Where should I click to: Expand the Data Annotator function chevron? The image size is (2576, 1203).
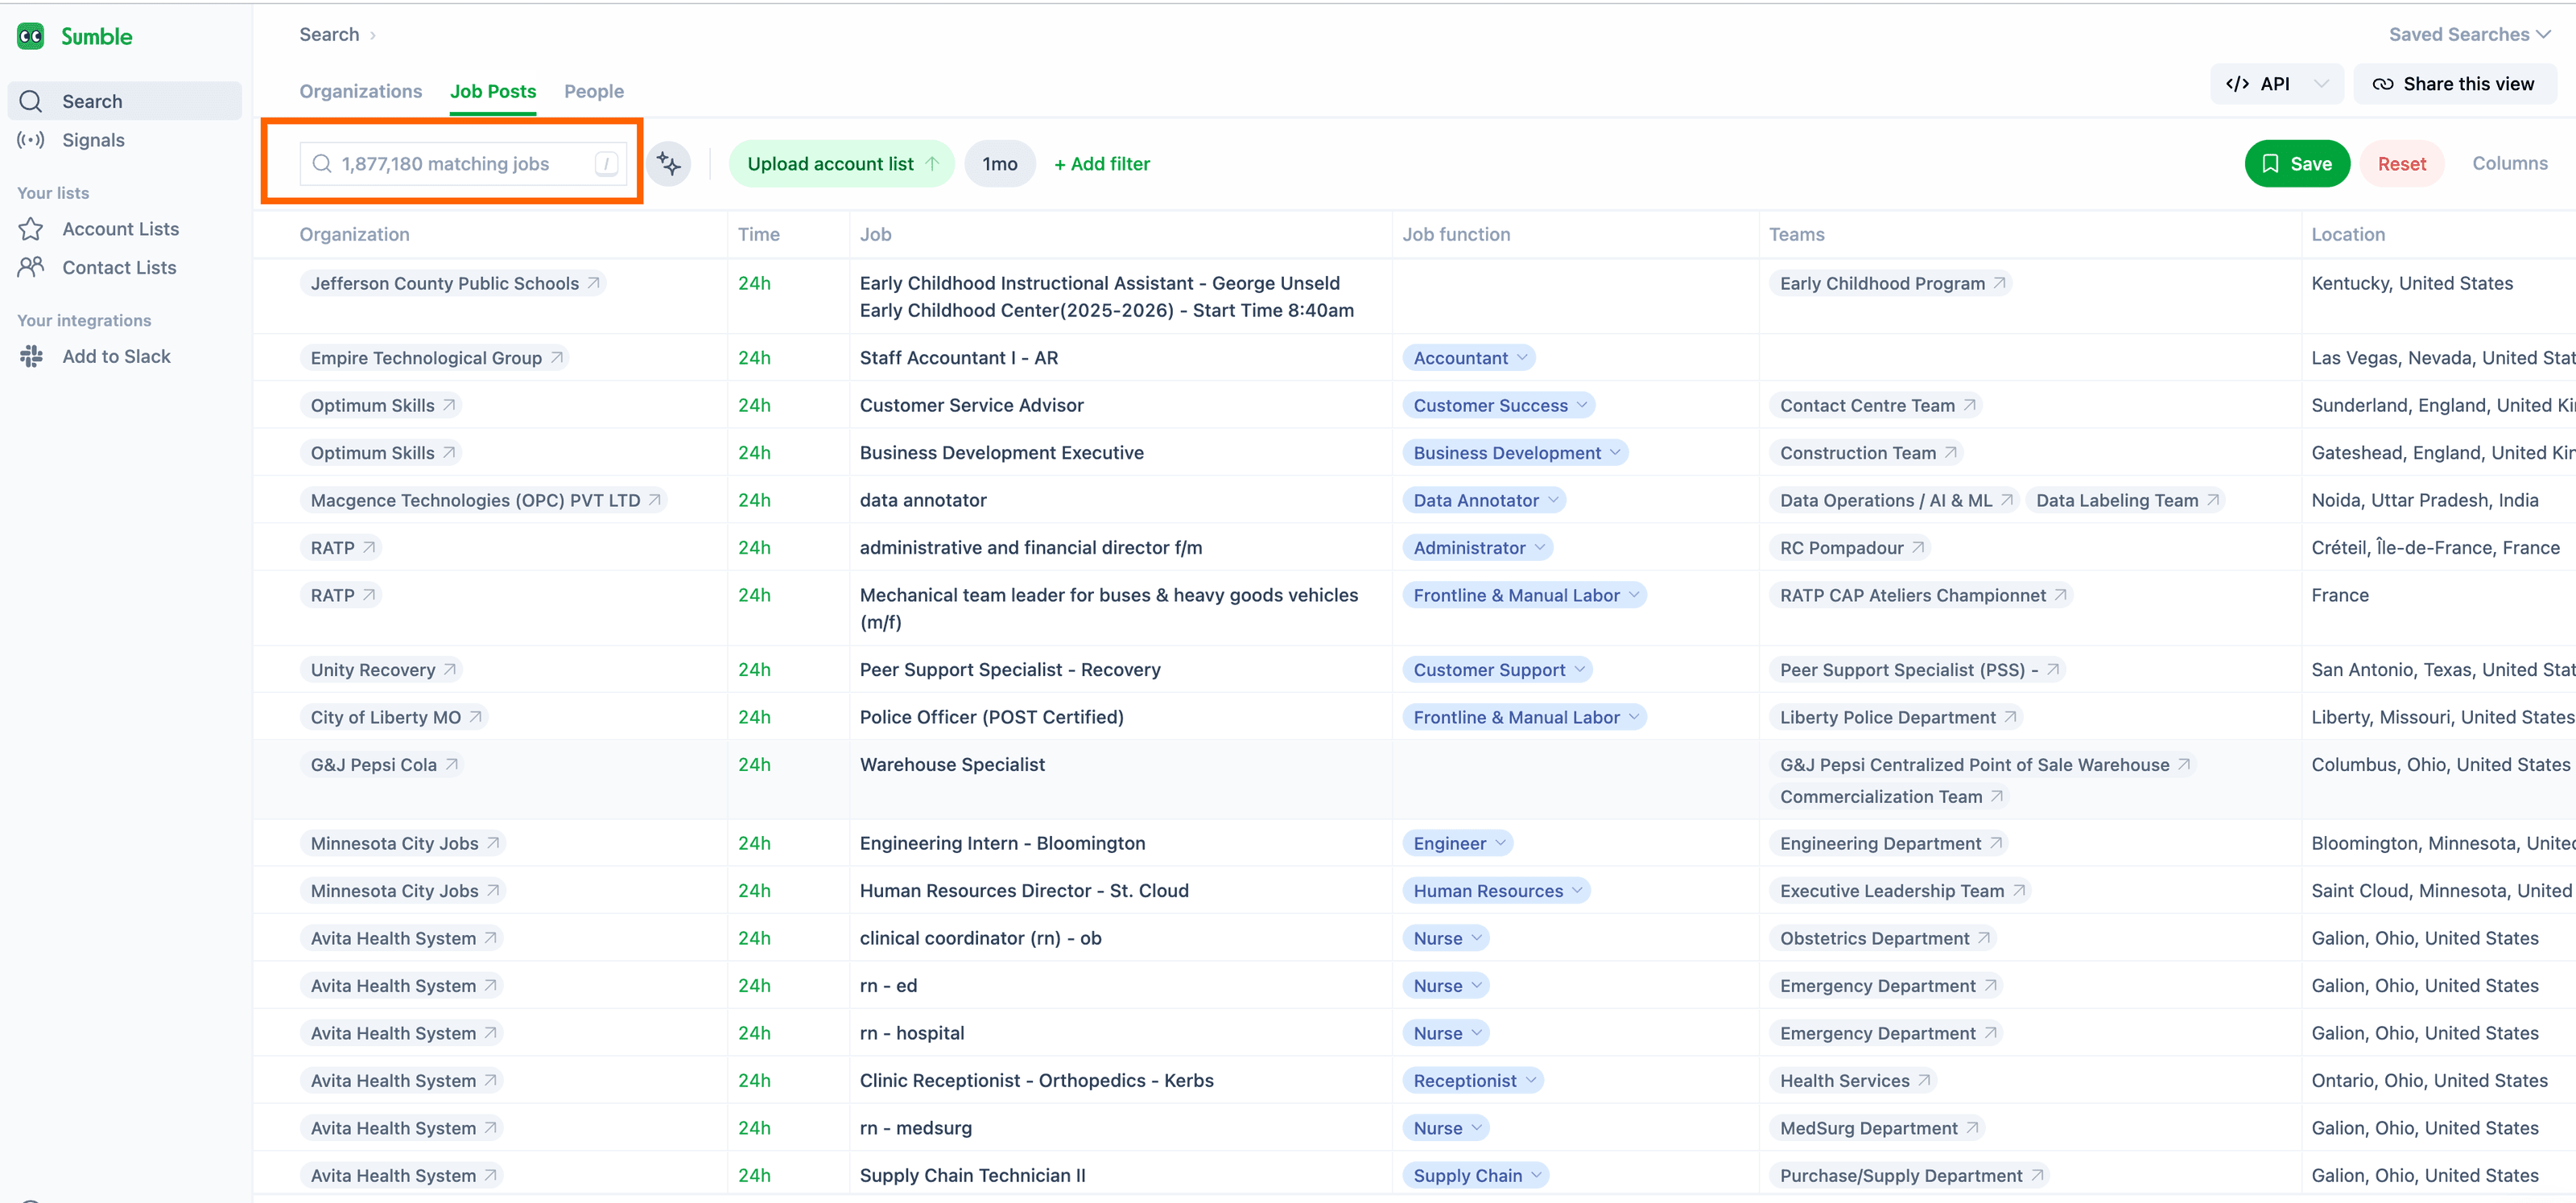pos(1553,500)
